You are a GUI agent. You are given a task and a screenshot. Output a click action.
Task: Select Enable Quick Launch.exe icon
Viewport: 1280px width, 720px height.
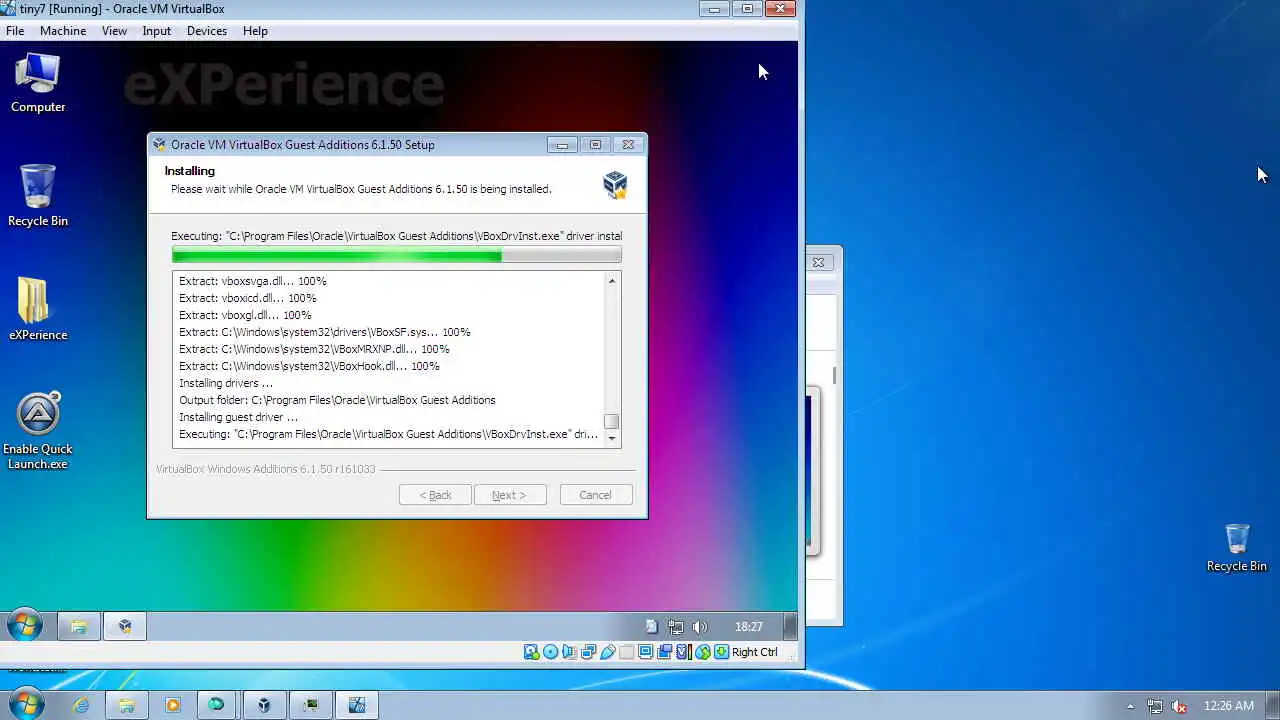tap(38, 431)
